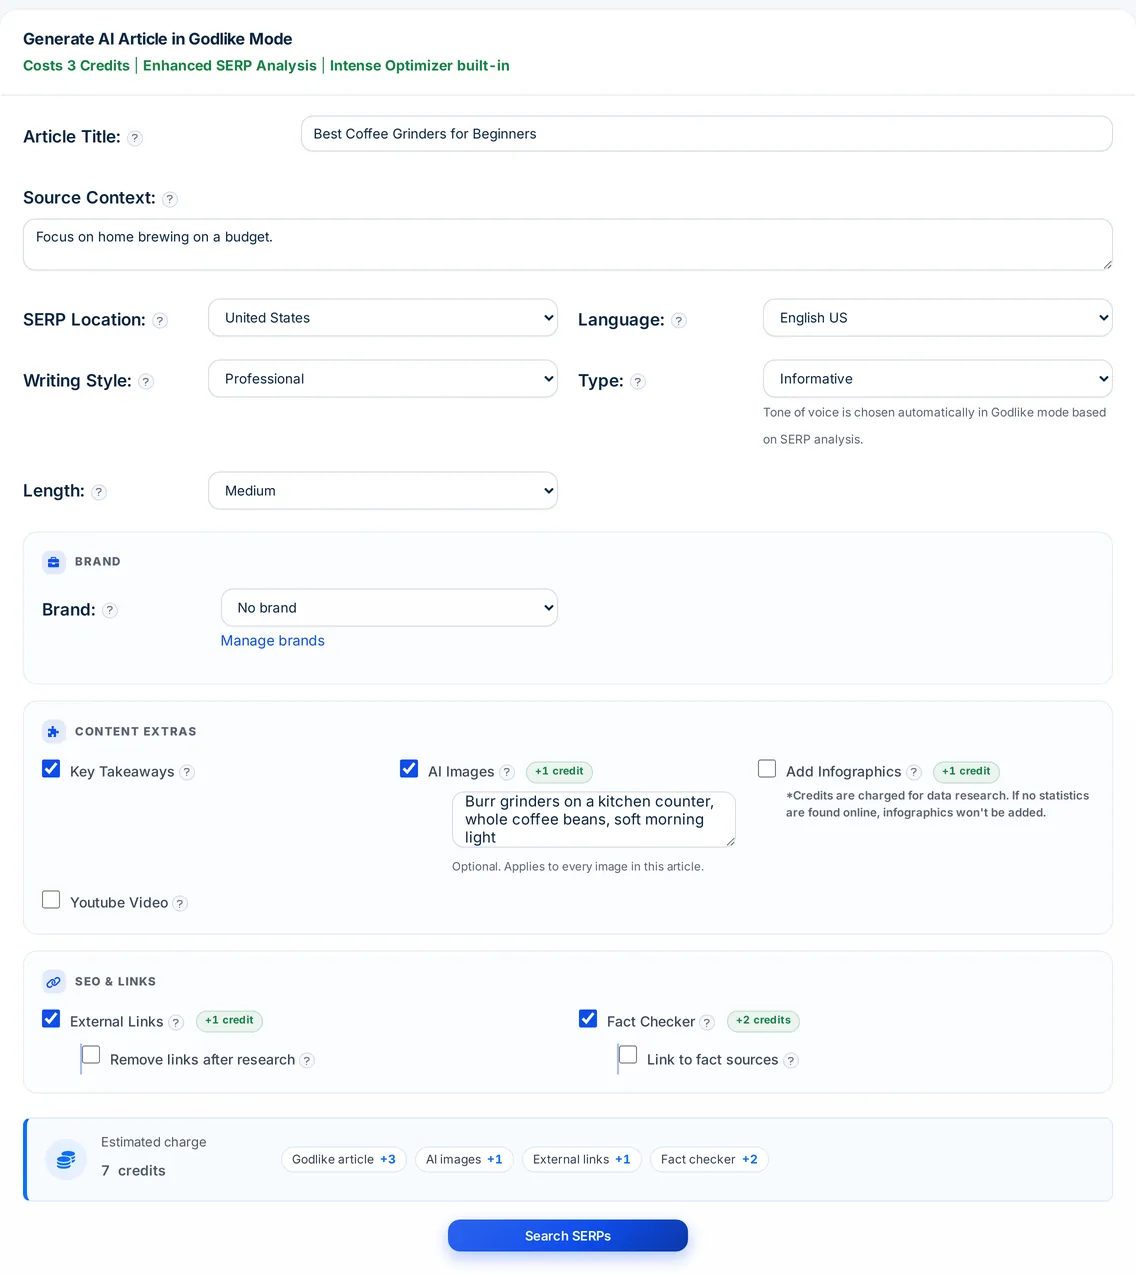This screenshot has width=1136, height=1275.
Task: Enable the Add Infographics checkbox
Action: pos(767,769)
